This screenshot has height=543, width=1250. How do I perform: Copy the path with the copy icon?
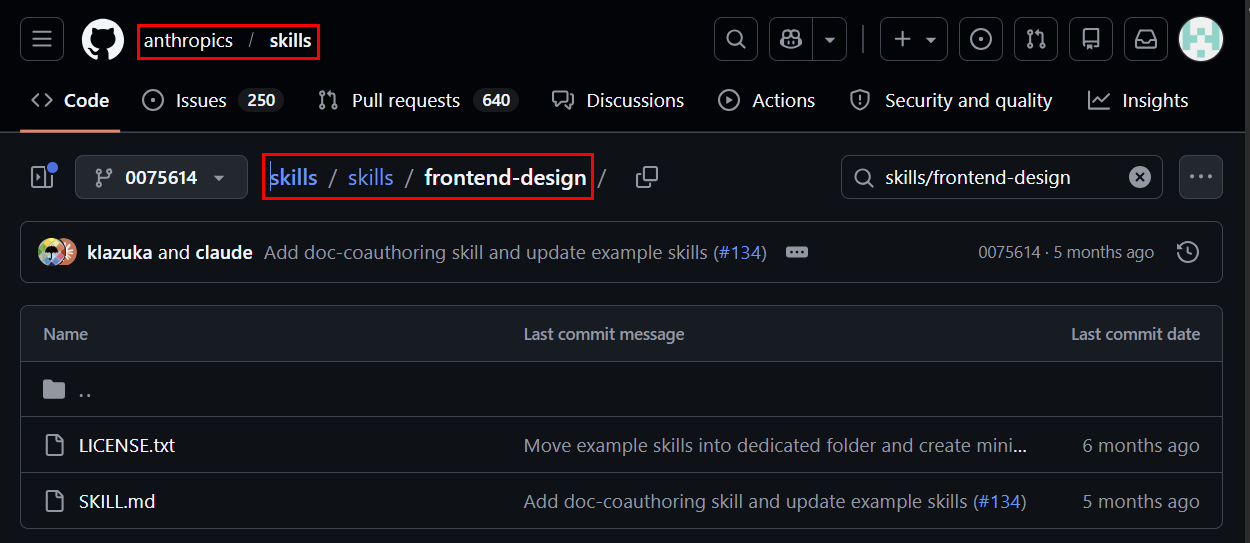click(647, 177)
